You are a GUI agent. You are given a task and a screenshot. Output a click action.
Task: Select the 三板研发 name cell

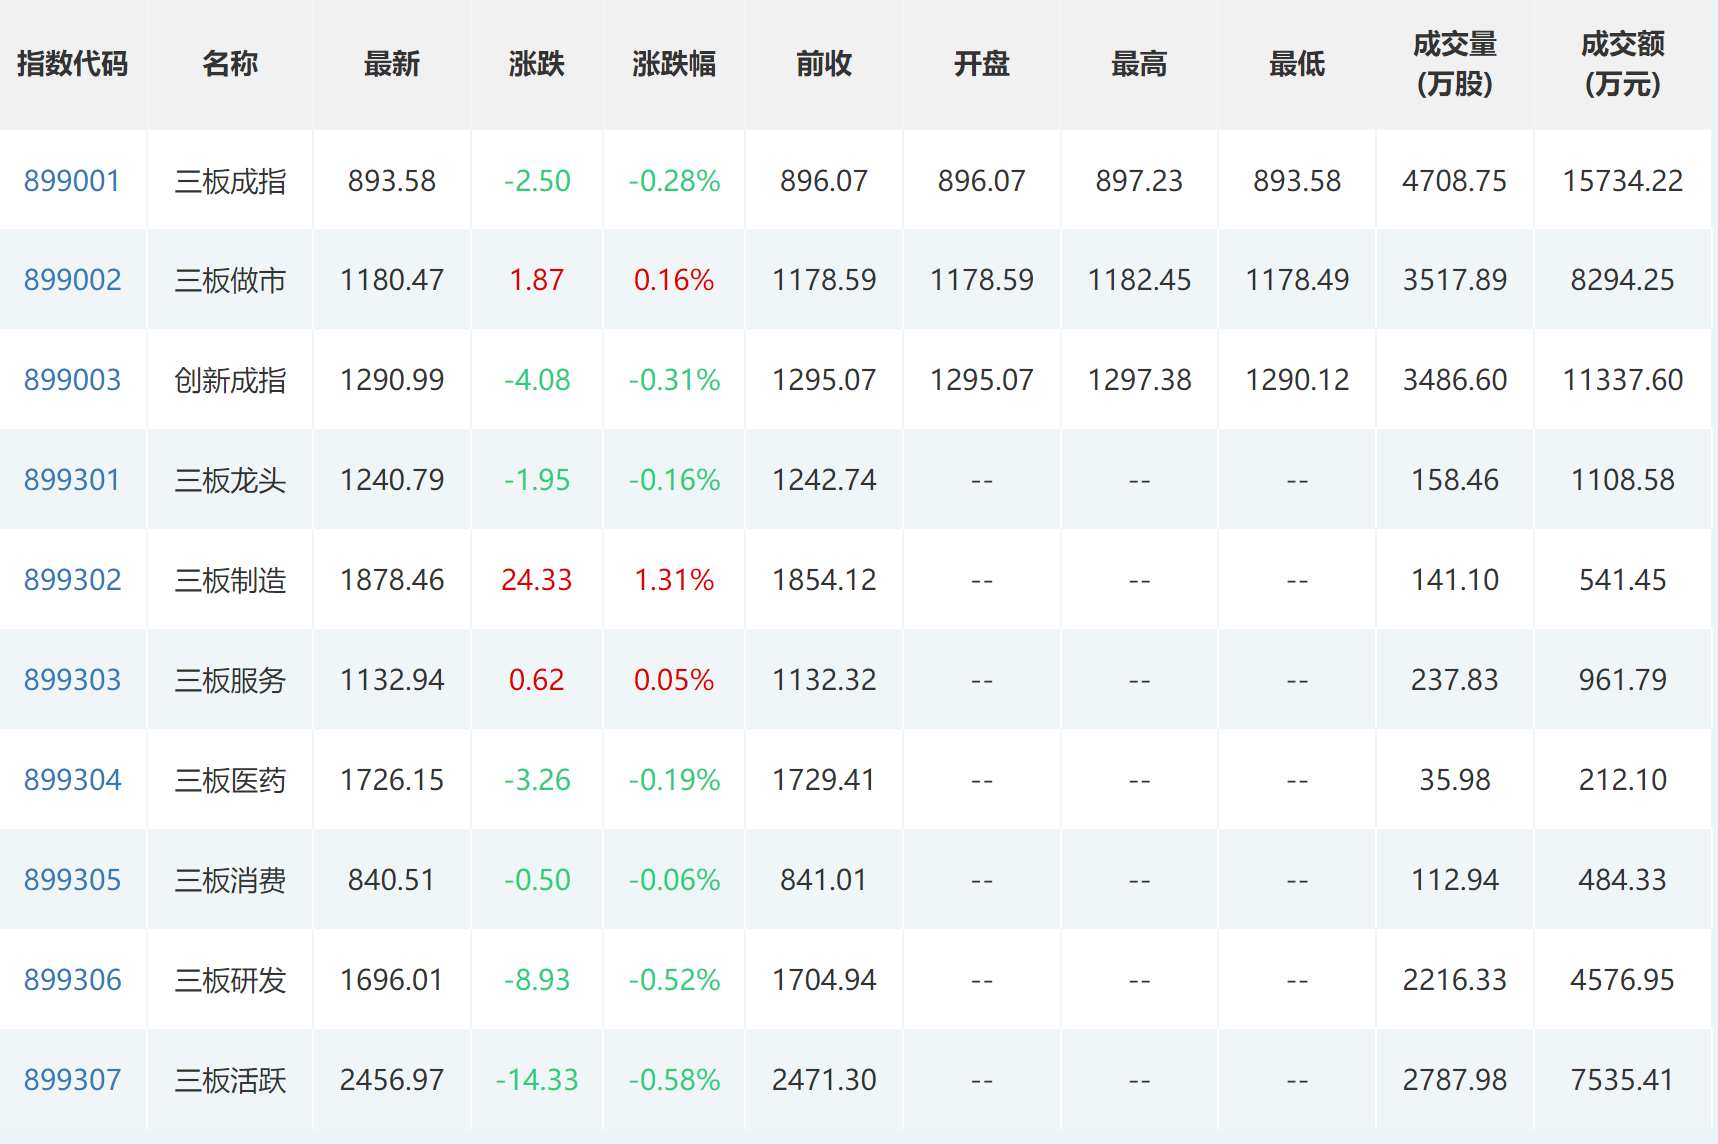point(230,980)
